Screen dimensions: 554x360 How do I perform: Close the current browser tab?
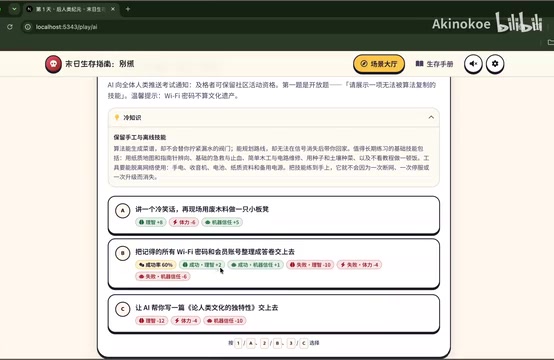pyautogui.click(x=113, y=9)
